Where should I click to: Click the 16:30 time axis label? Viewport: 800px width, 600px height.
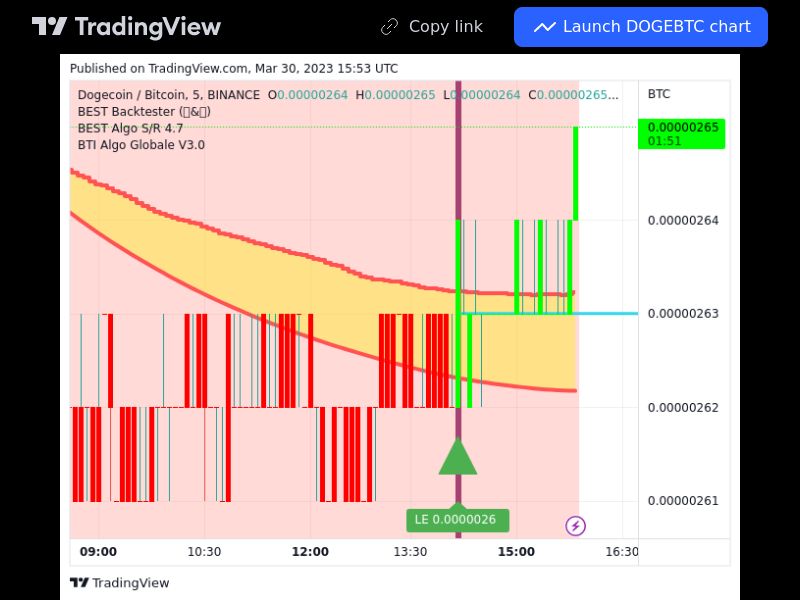(621, 552)
